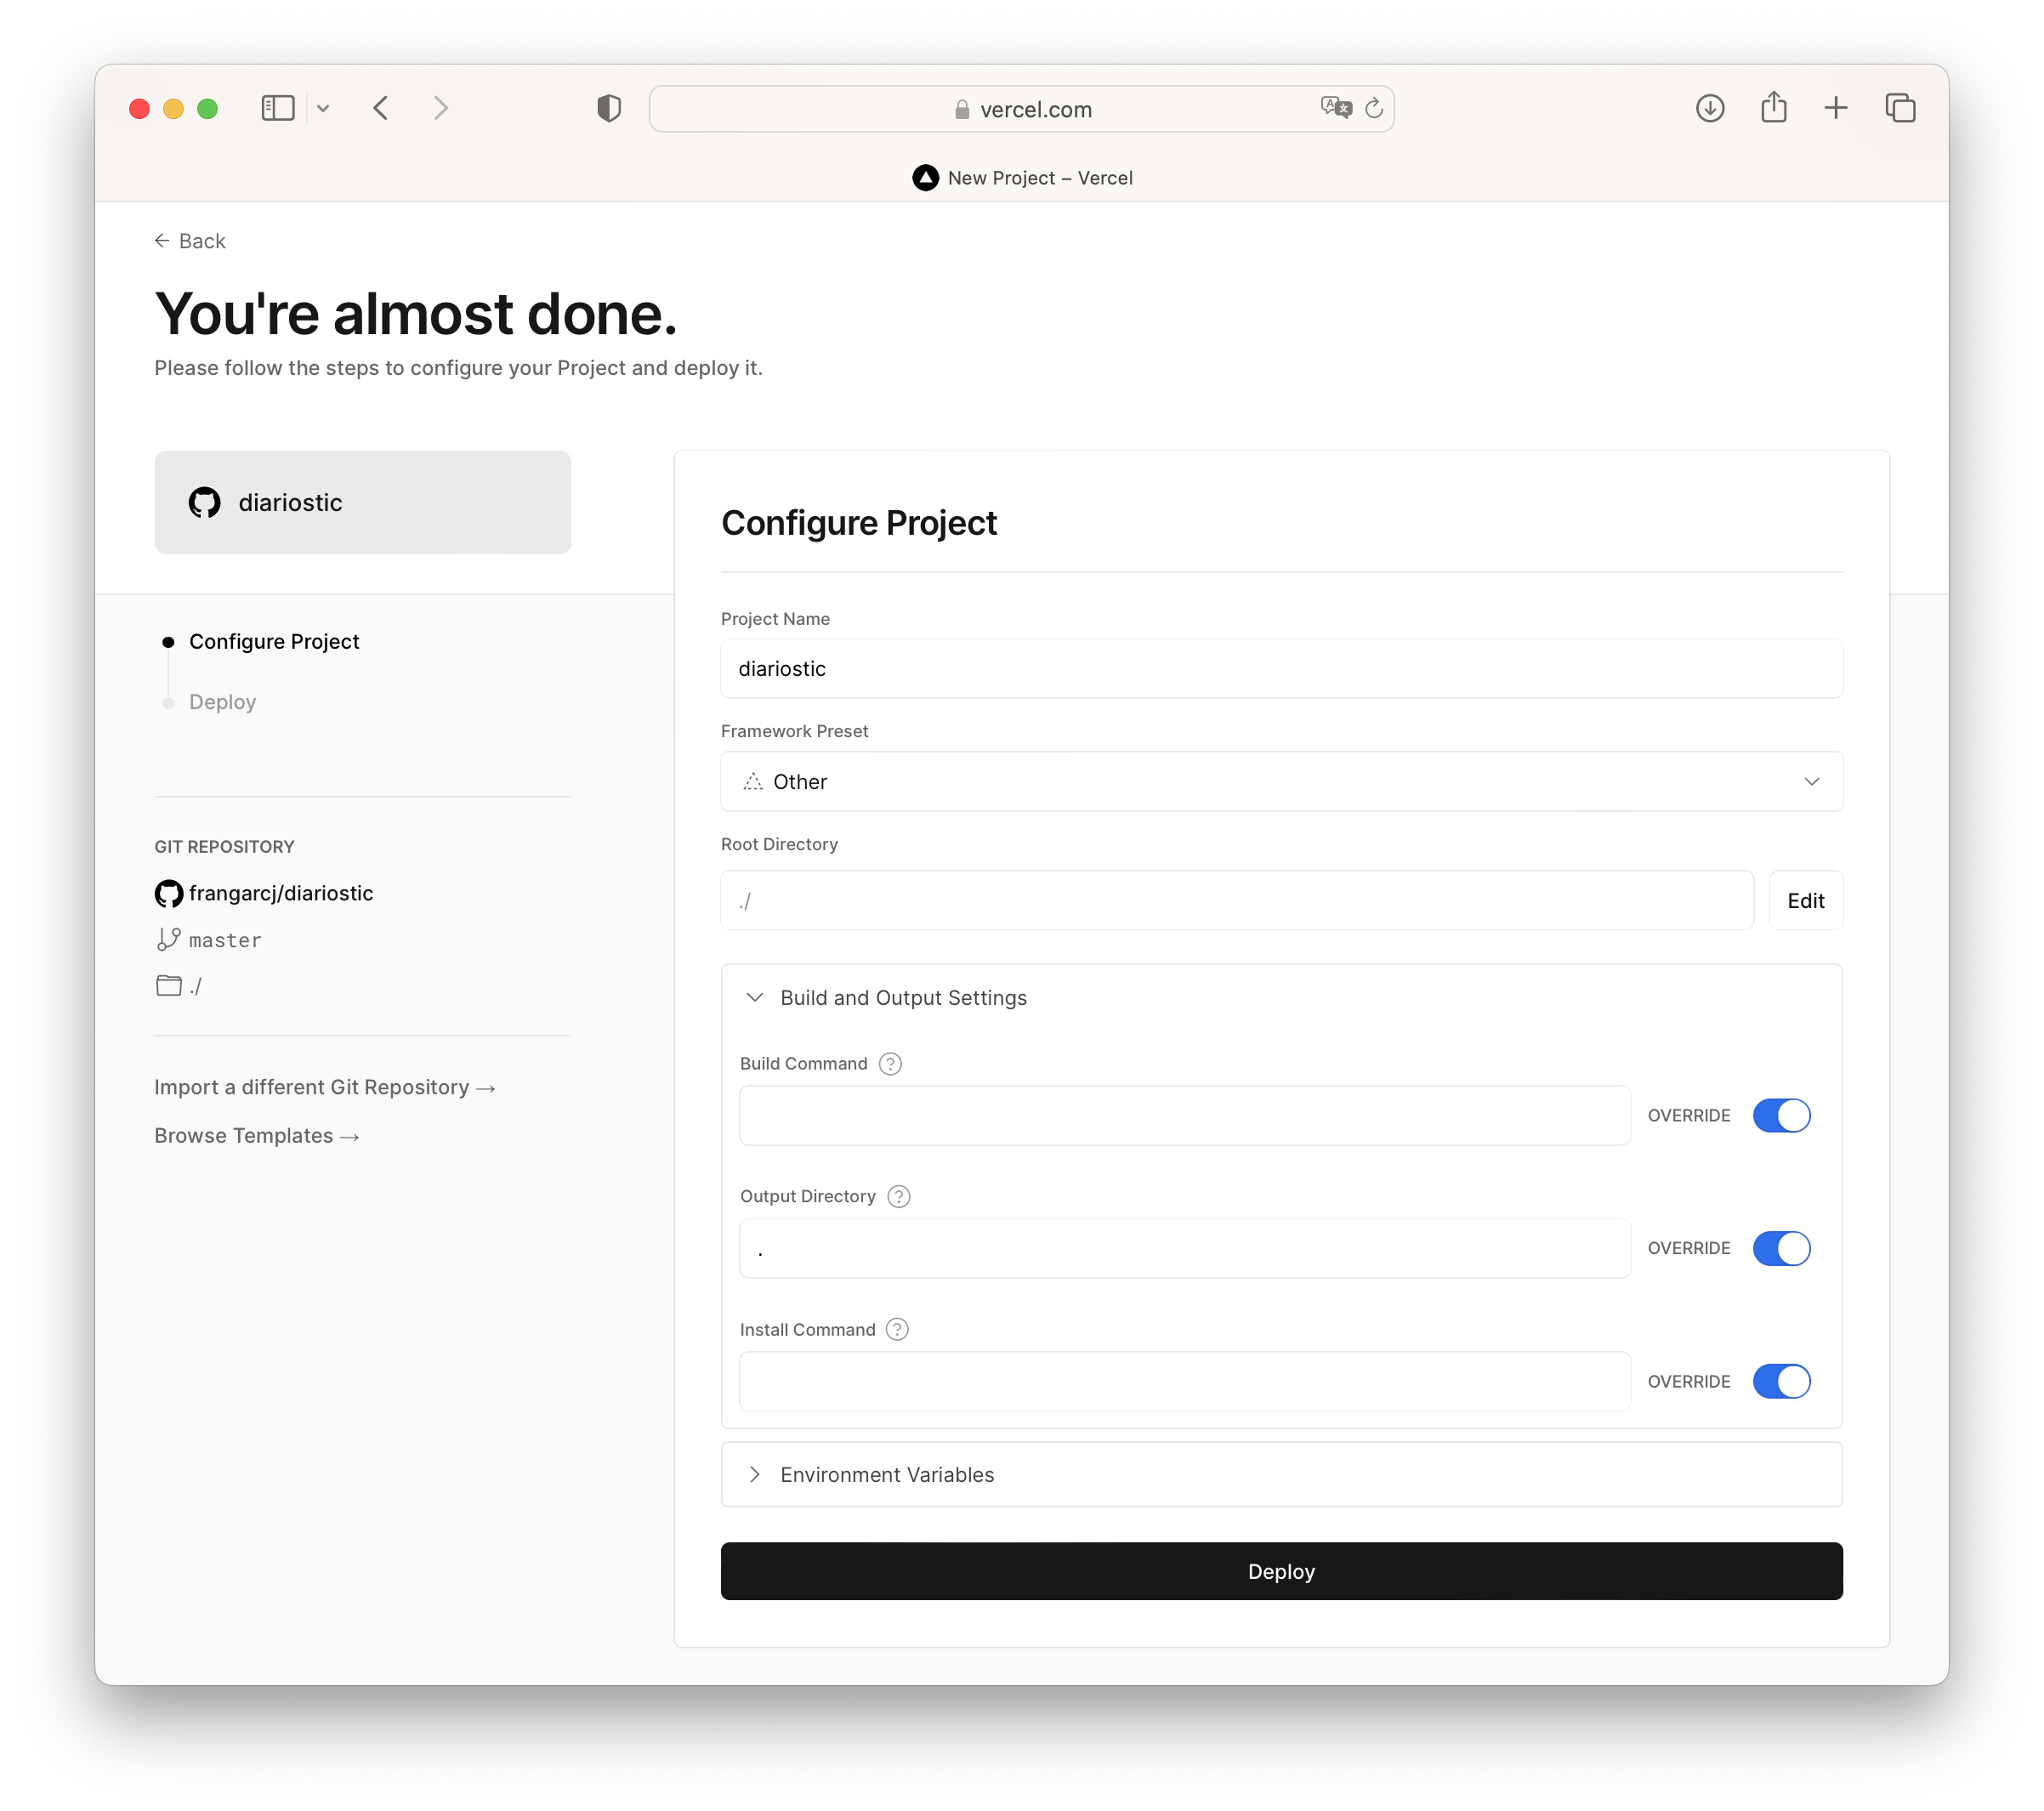2044x1811 pixels.
Task: Click Browse Templates link
Action: click(257, 1136)
